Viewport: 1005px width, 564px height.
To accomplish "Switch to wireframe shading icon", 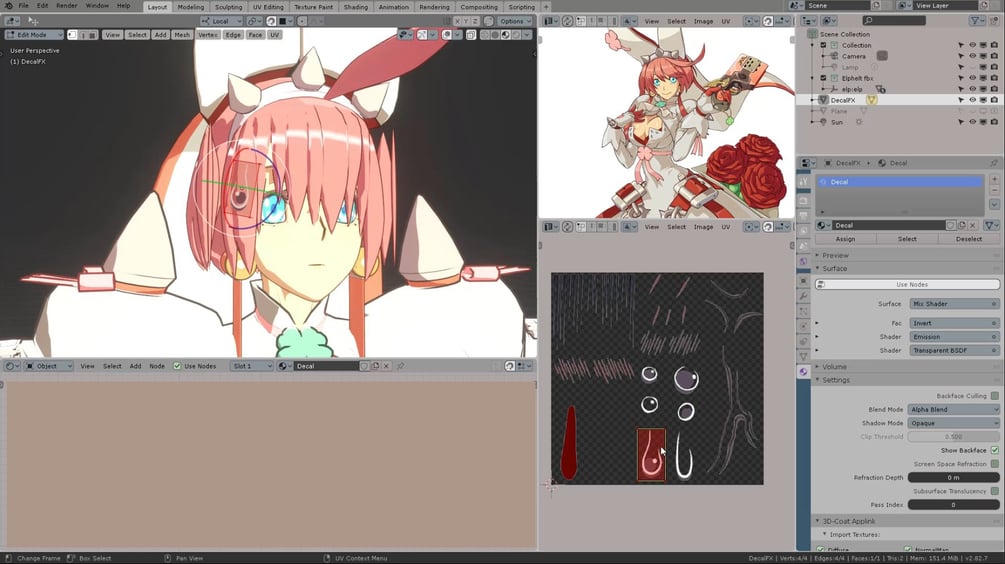I will pos(485,35).
